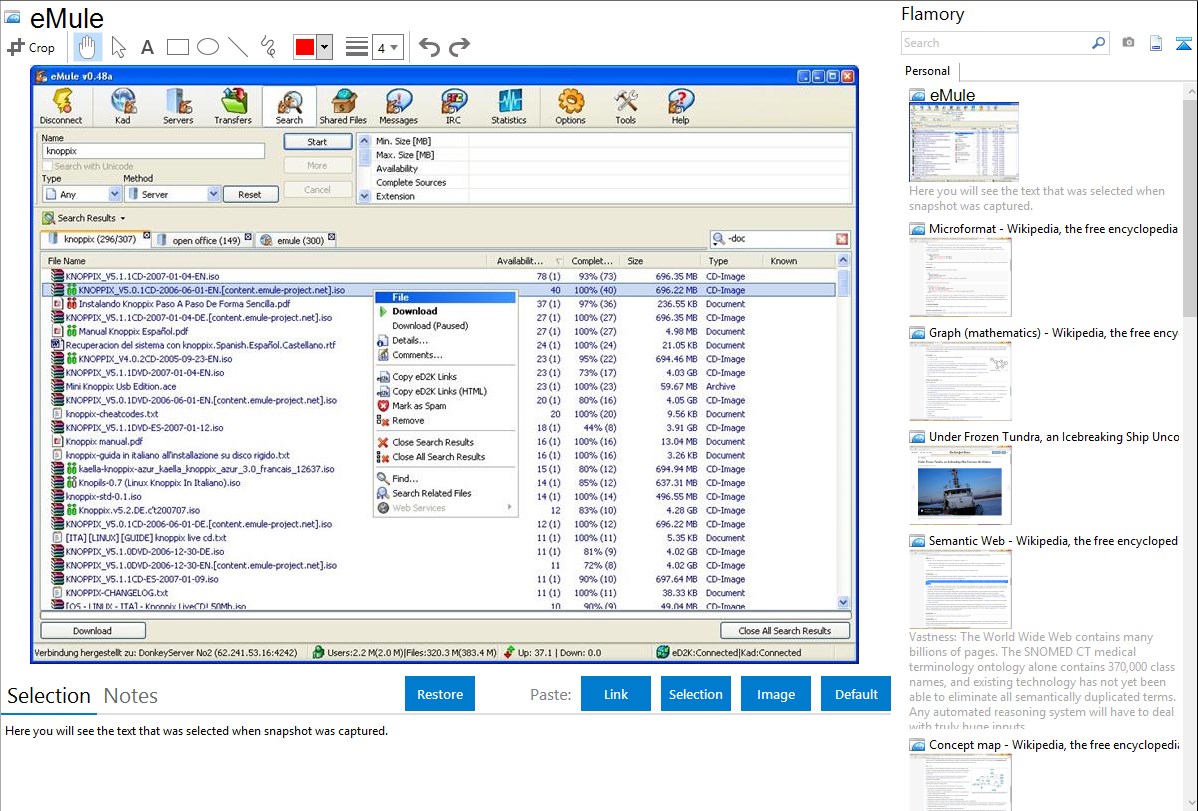Viewport: 1198px width, 811px height.
Task: Switch to the Notes tab
Action: (131, 696)
